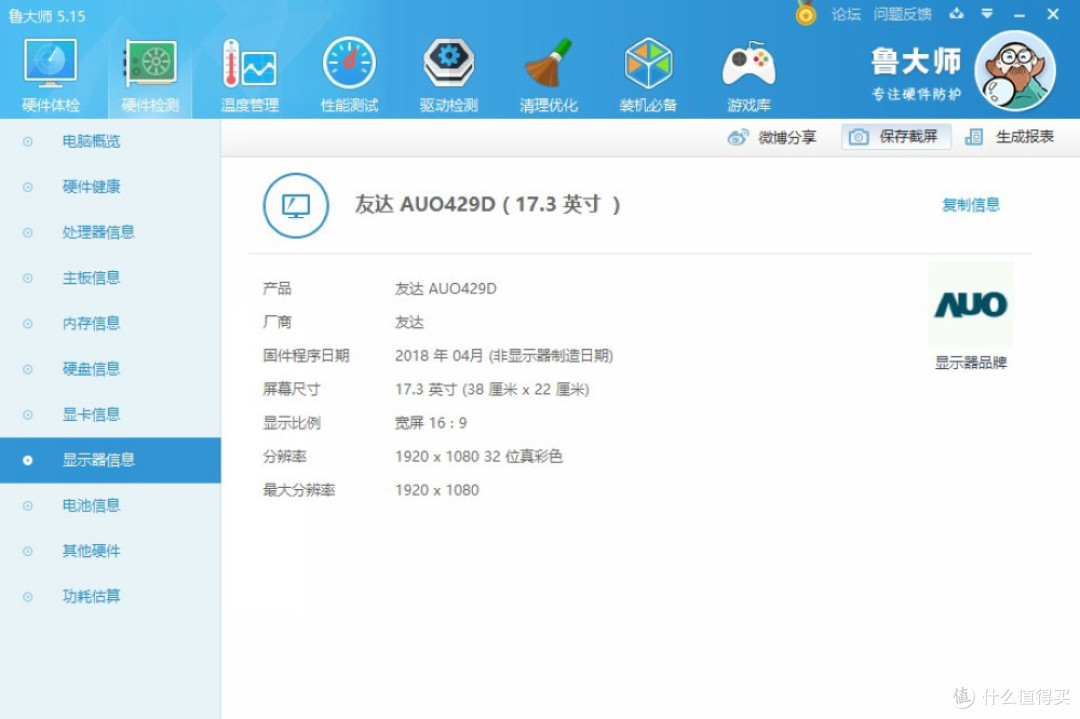
Task: Click radio bullet beside 硬盘信息
Action: pyautogui.click(x=28, y=369)
